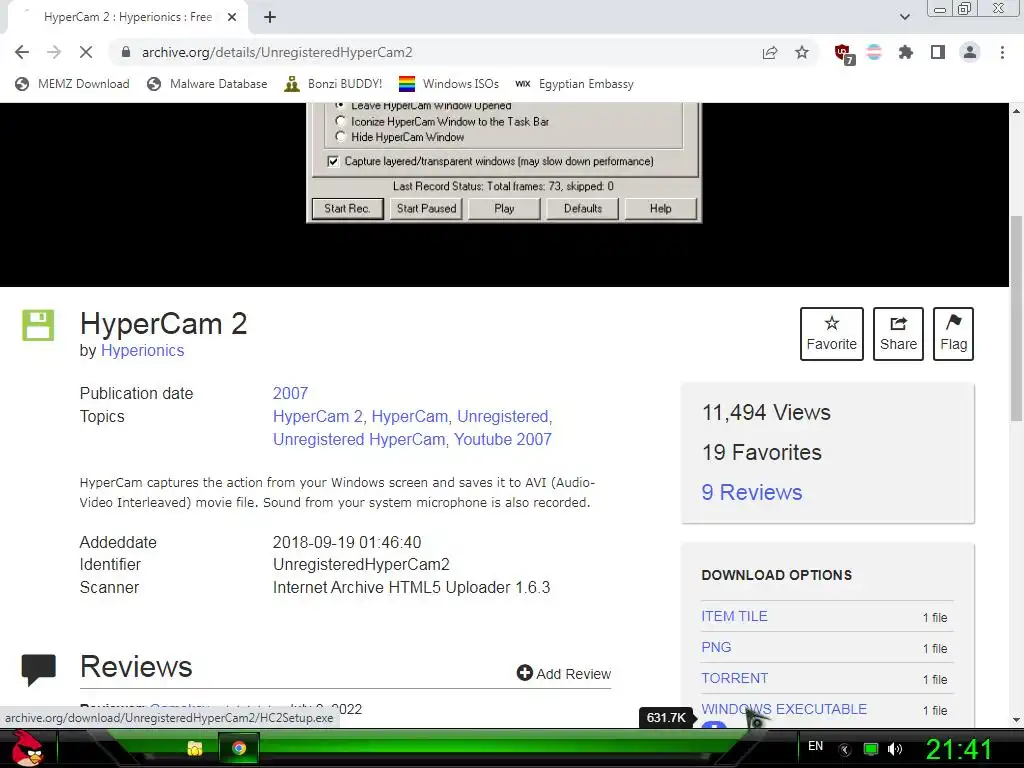This screenshot has height=768, width=1024.
Task: Open the Chrome profile avatar
Action: pyautogui.click(x=970, y=52)
